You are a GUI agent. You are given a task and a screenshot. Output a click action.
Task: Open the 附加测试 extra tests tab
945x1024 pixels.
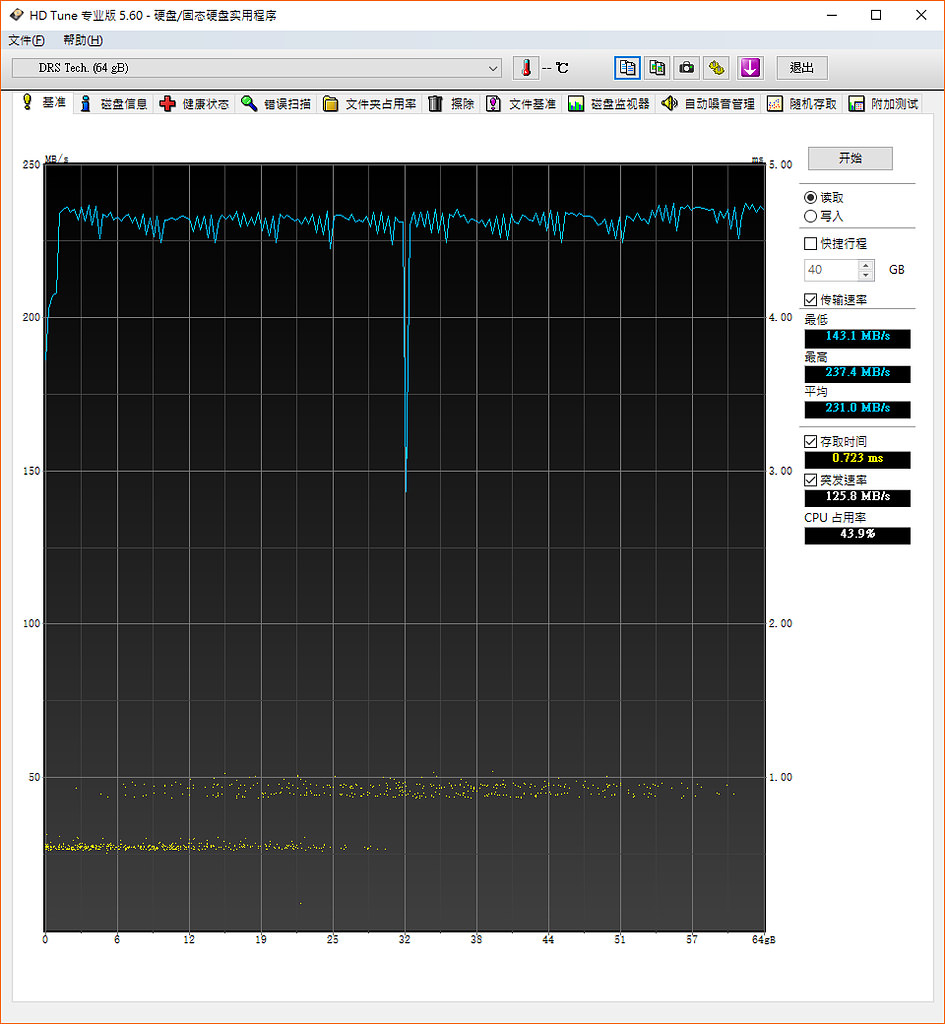(x=883, y=104)
